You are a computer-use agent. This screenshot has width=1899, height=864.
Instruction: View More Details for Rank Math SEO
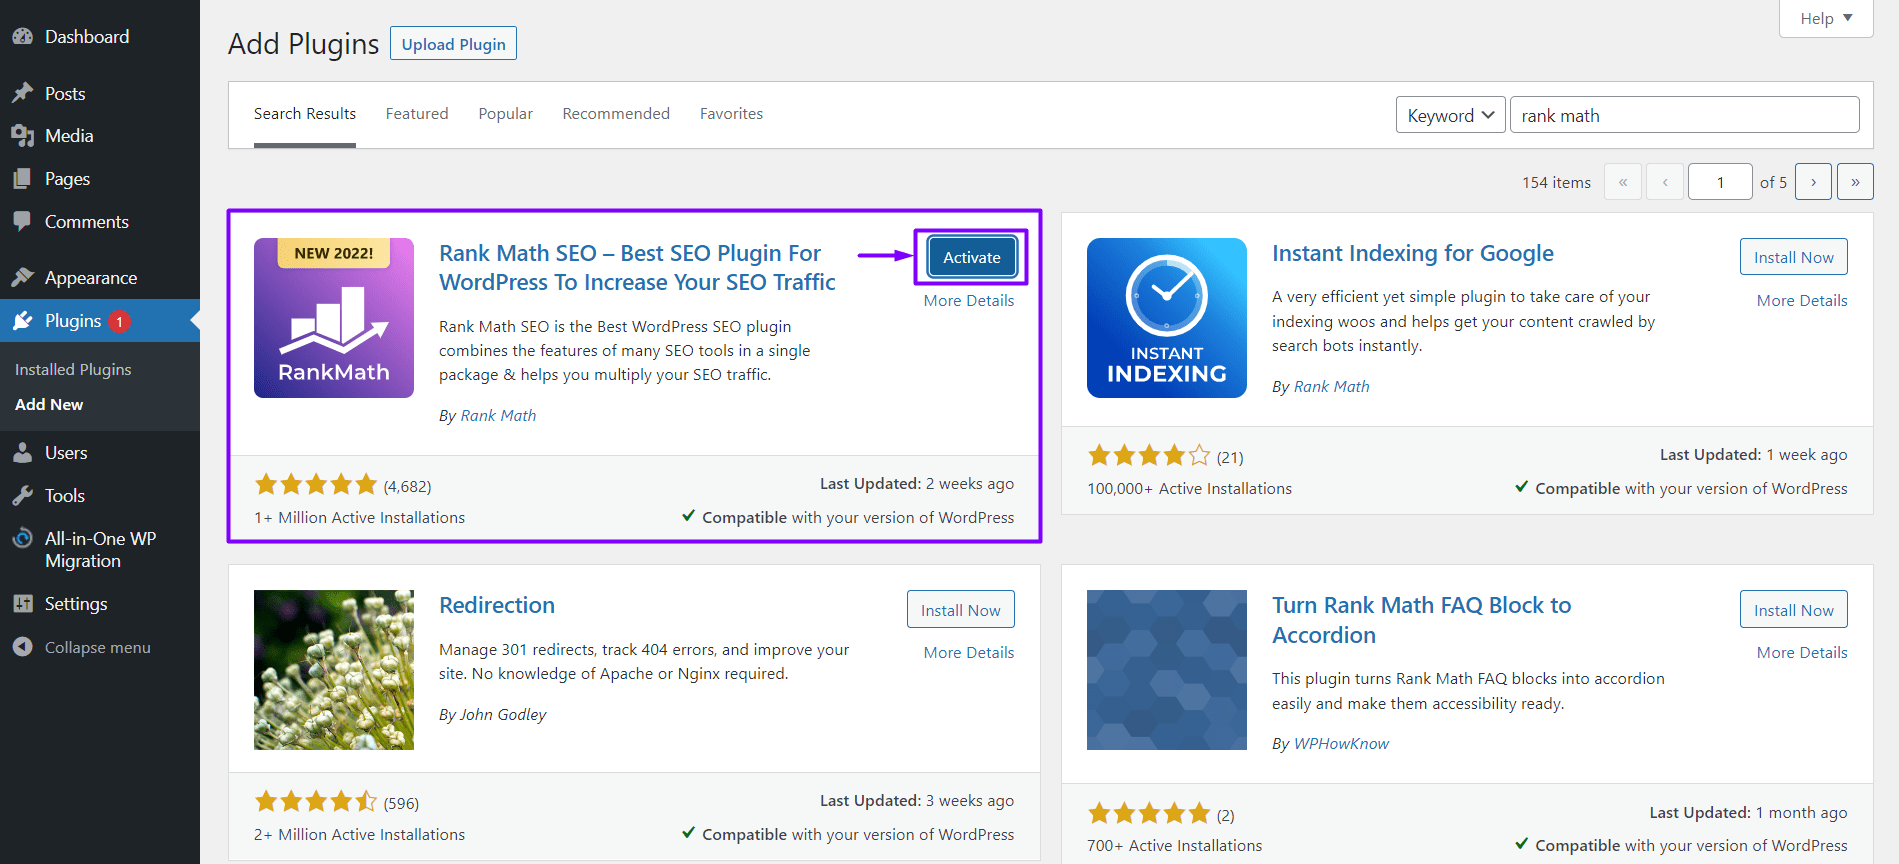point(969,300)
